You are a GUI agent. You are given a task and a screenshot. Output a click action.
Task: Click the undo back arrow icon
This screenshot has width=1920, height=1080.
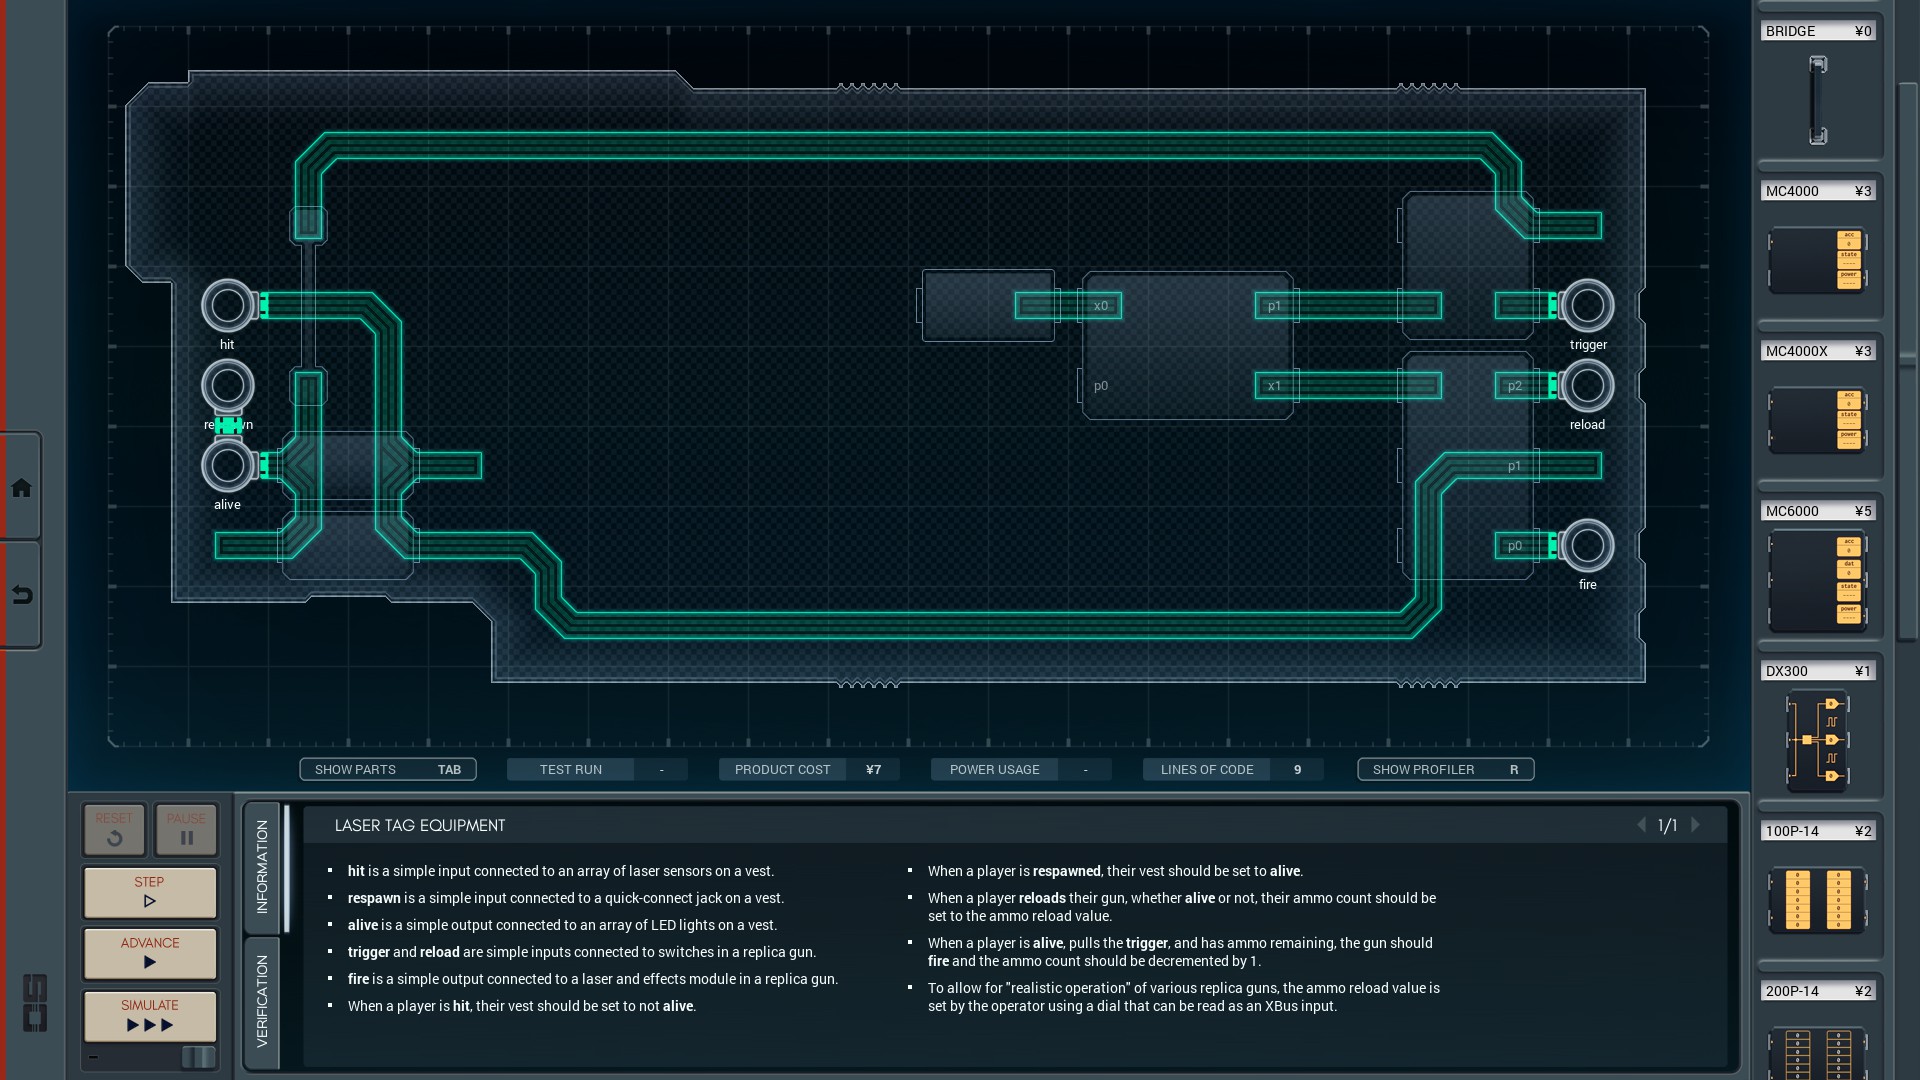(21, 596)
